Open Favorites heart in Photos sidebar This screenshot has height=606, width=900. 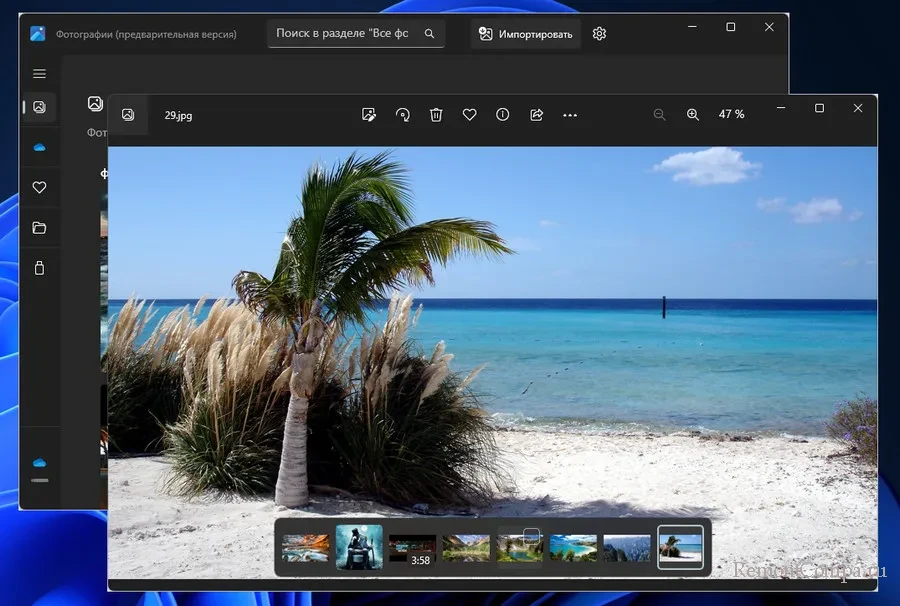tap(40, 187)
